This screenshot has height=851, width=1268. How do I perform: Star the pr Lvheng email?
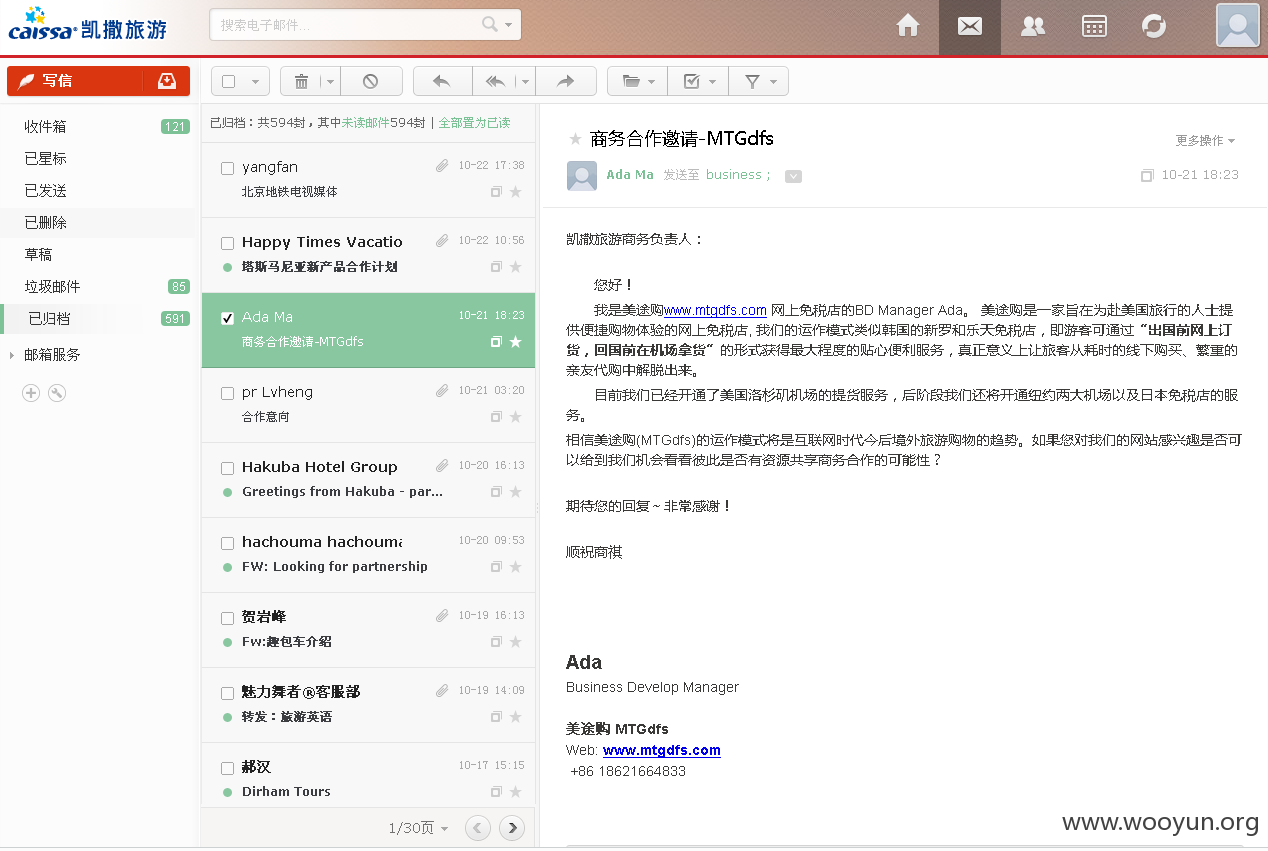pos(515,416)
